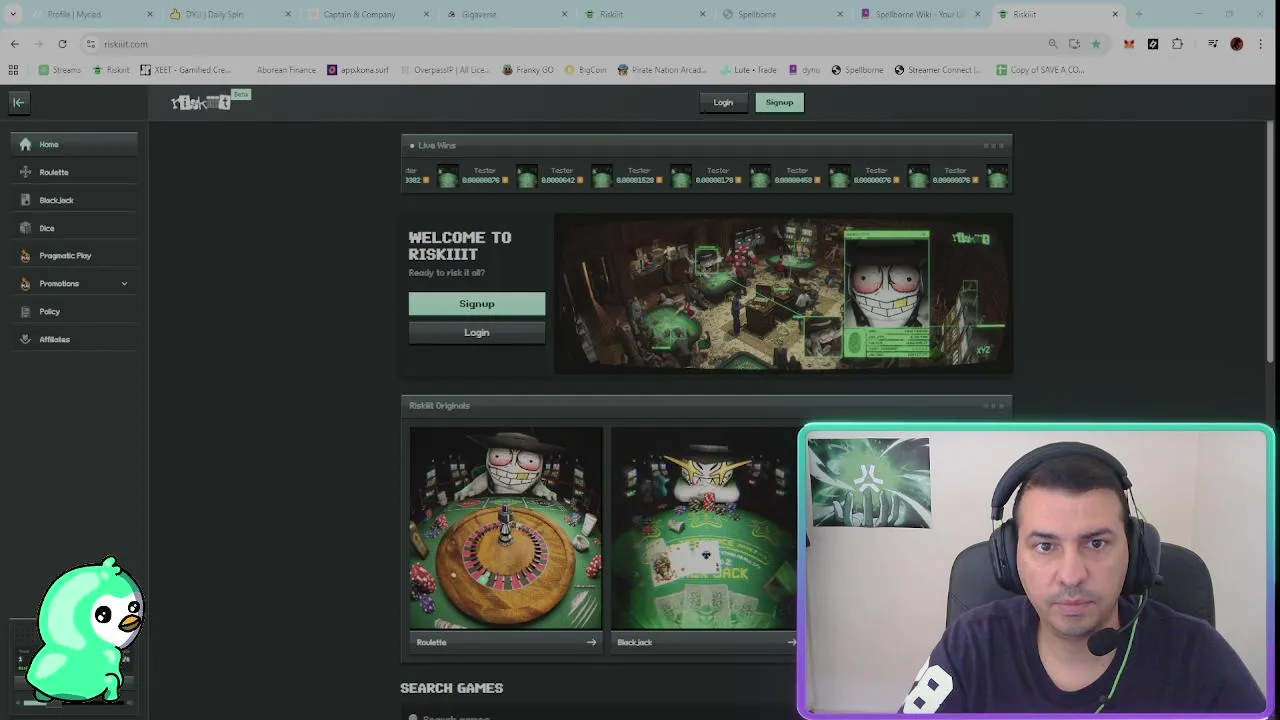
Task: Open the apps grid in bookmarks bar
Action: click(x=13, y=70)
